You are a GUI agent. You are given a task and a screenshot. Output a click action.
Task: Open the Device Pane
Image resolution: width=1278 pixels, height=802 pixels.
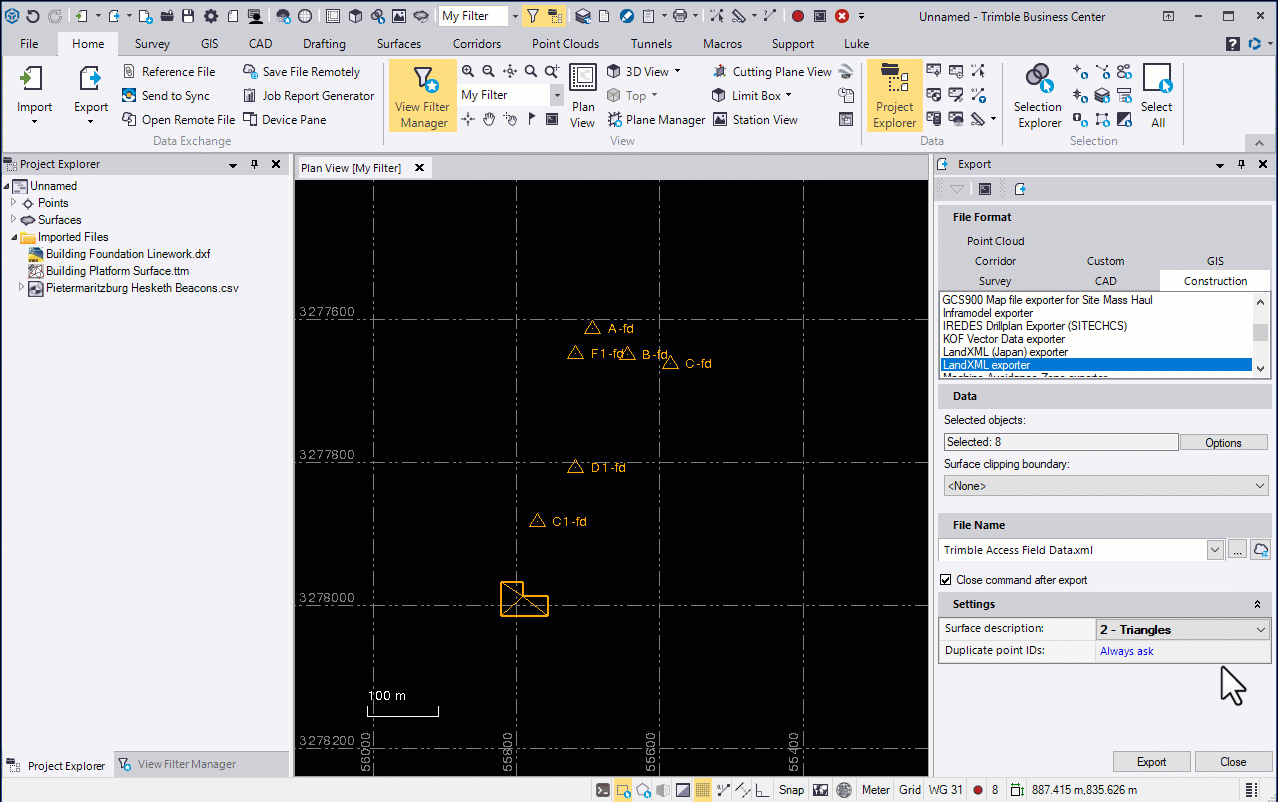pos(285,119)
